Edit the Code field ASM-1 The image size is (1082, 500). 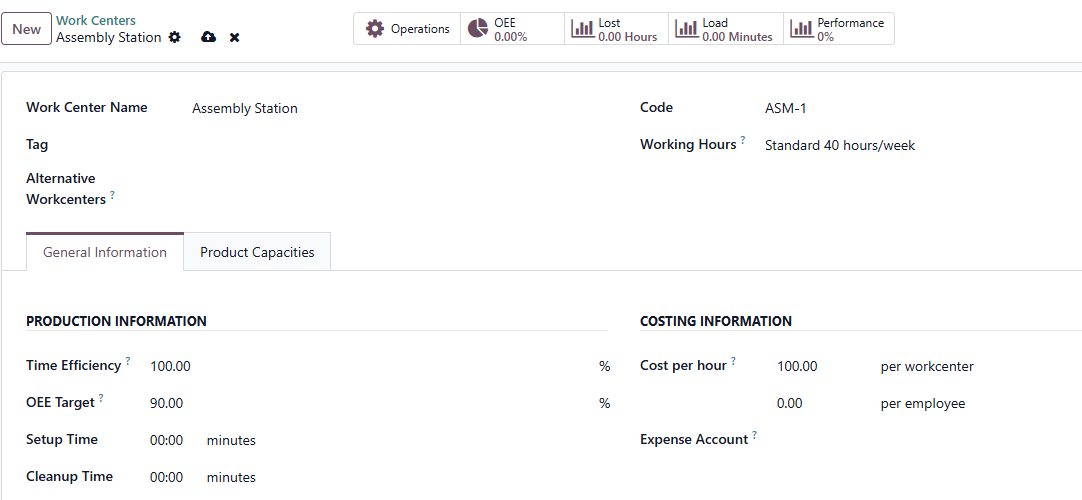pyautogui.click(x=900, y=108)
